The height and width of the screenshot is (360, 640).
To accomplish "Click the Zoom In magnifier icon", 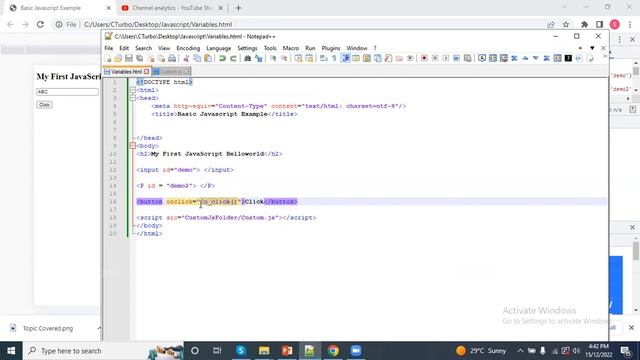I will 273,58.
